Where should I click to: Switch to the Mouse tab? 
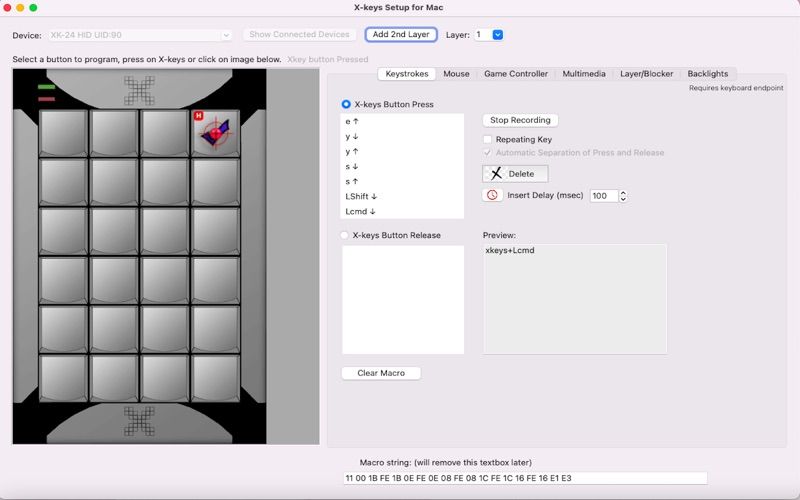[456, 74]
